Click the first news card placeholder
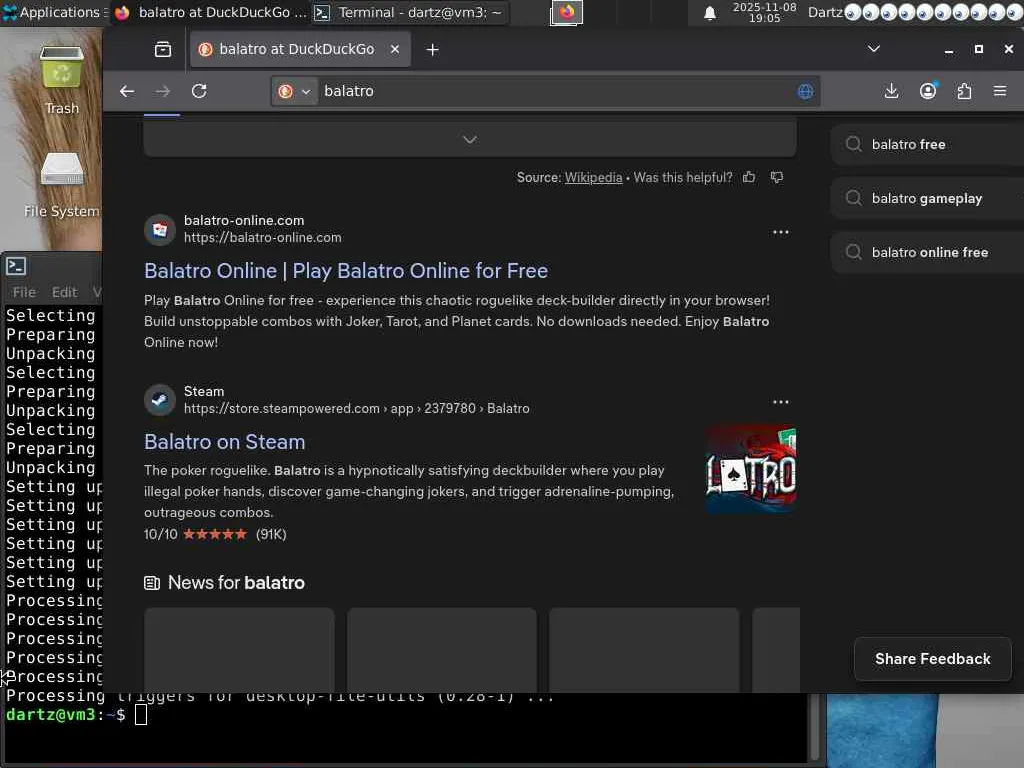Viewport: 1024px width, 768px height. click(x=239, y=650)
